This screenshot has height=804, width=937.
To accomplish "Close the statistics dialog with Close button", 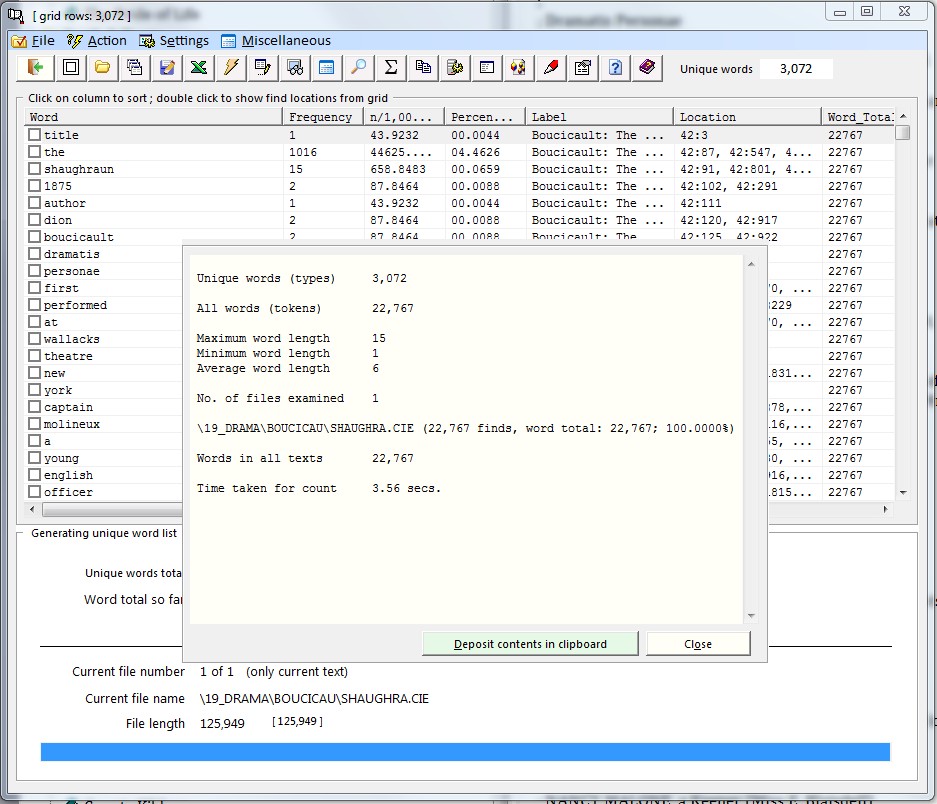I will point(698,644).
